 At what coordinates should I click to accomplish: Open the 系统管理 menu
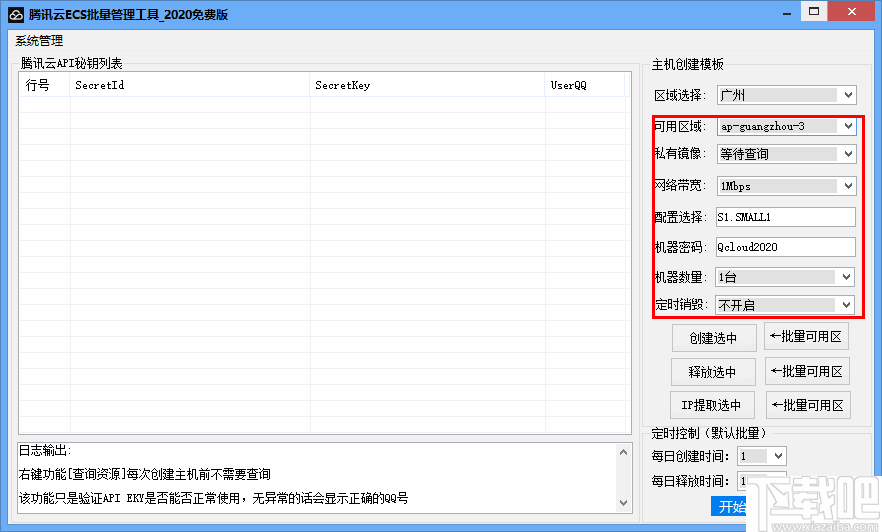pyautogui.click(x=39, y=40)
